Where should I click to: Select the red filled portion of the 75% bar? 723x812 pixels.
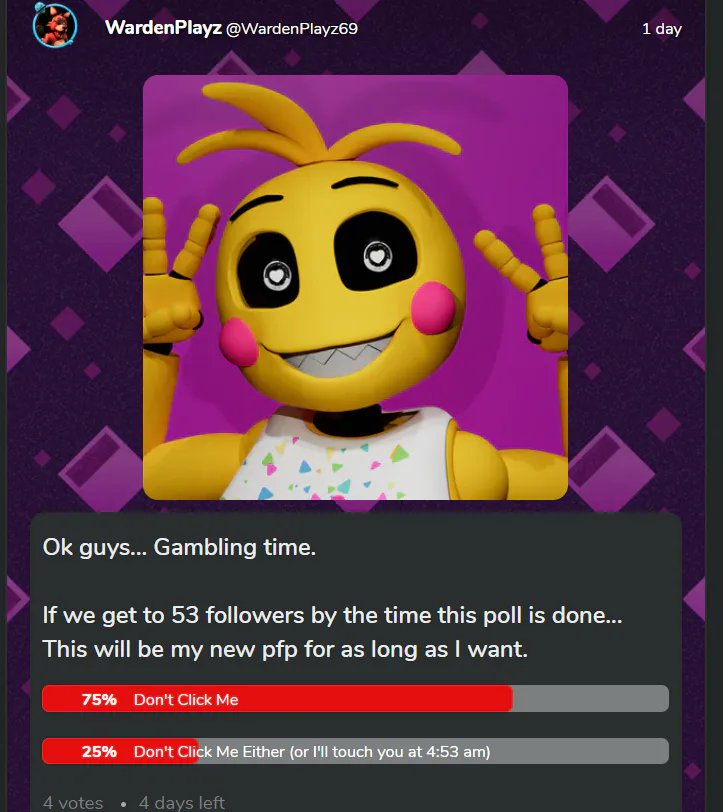[277, 699]
